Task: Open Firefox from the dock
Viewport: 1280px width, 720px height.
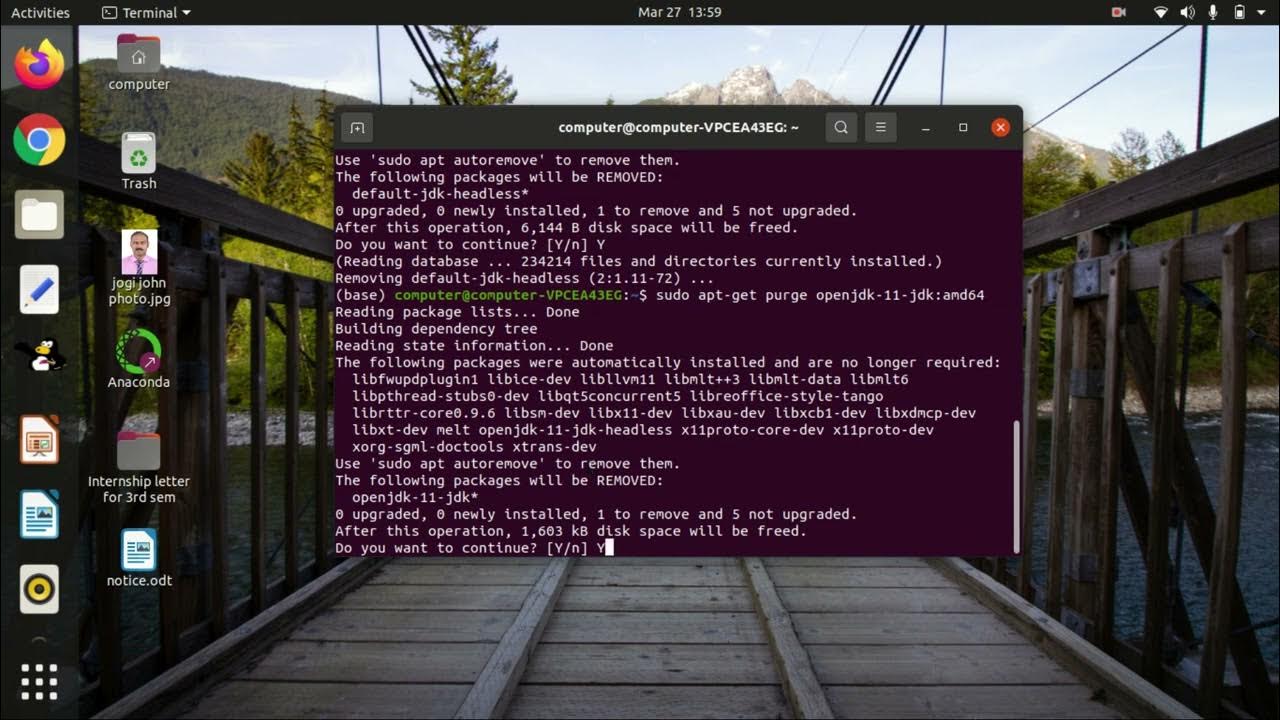Action: click(x=39, y=65)
